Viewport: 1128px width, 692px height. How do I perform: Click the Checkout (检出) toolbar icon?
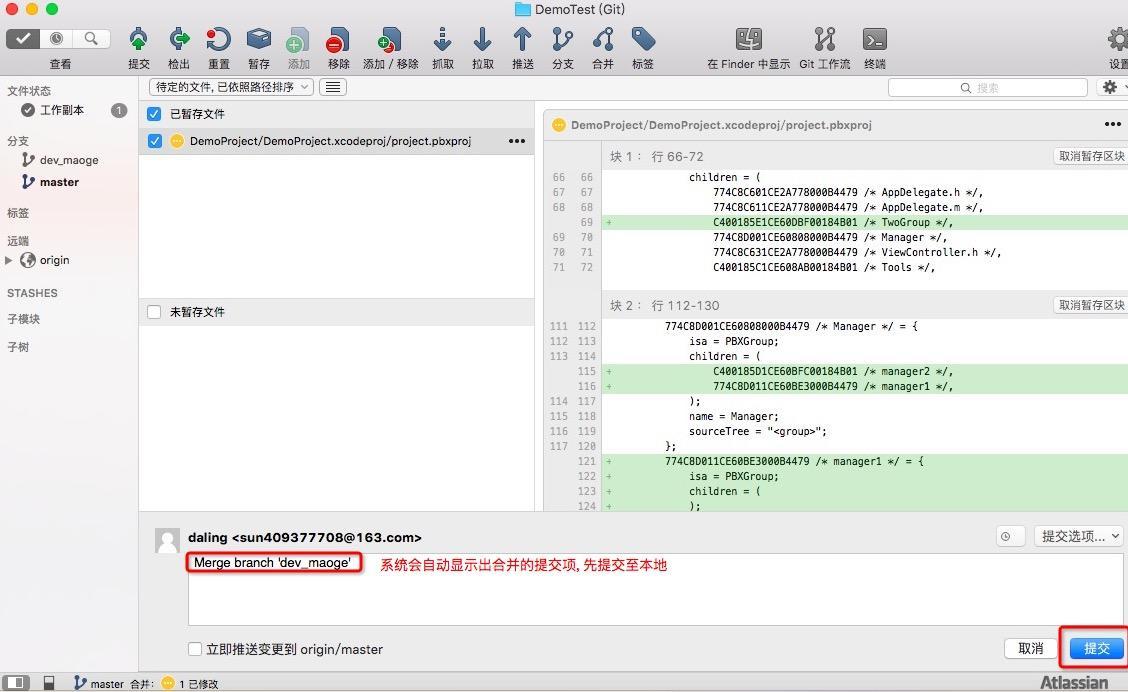click(x=178, y=40)
